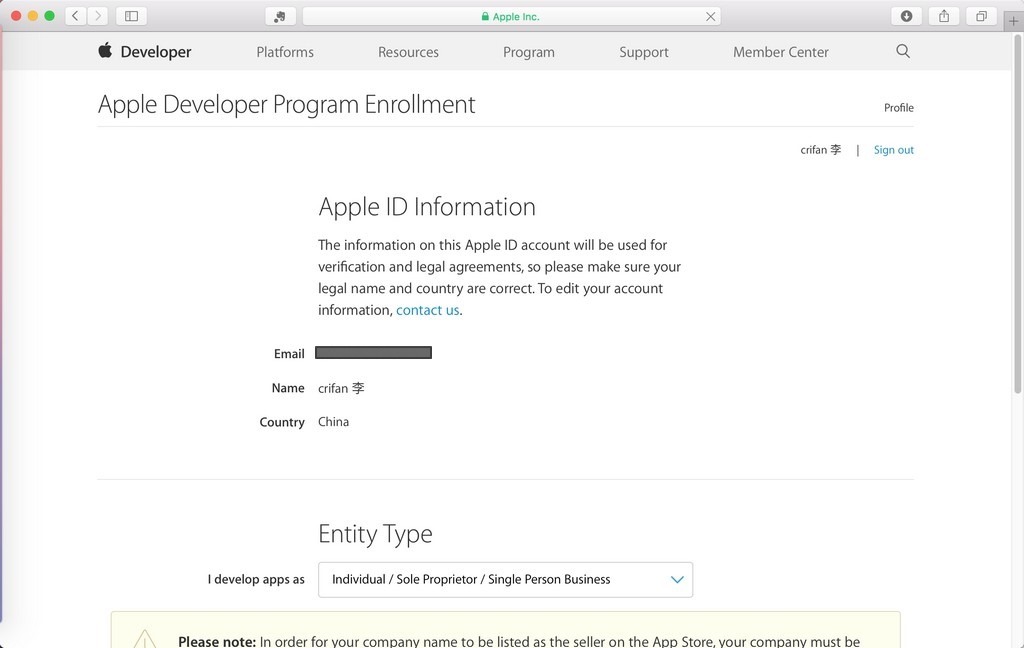Open Member Center

780,52
